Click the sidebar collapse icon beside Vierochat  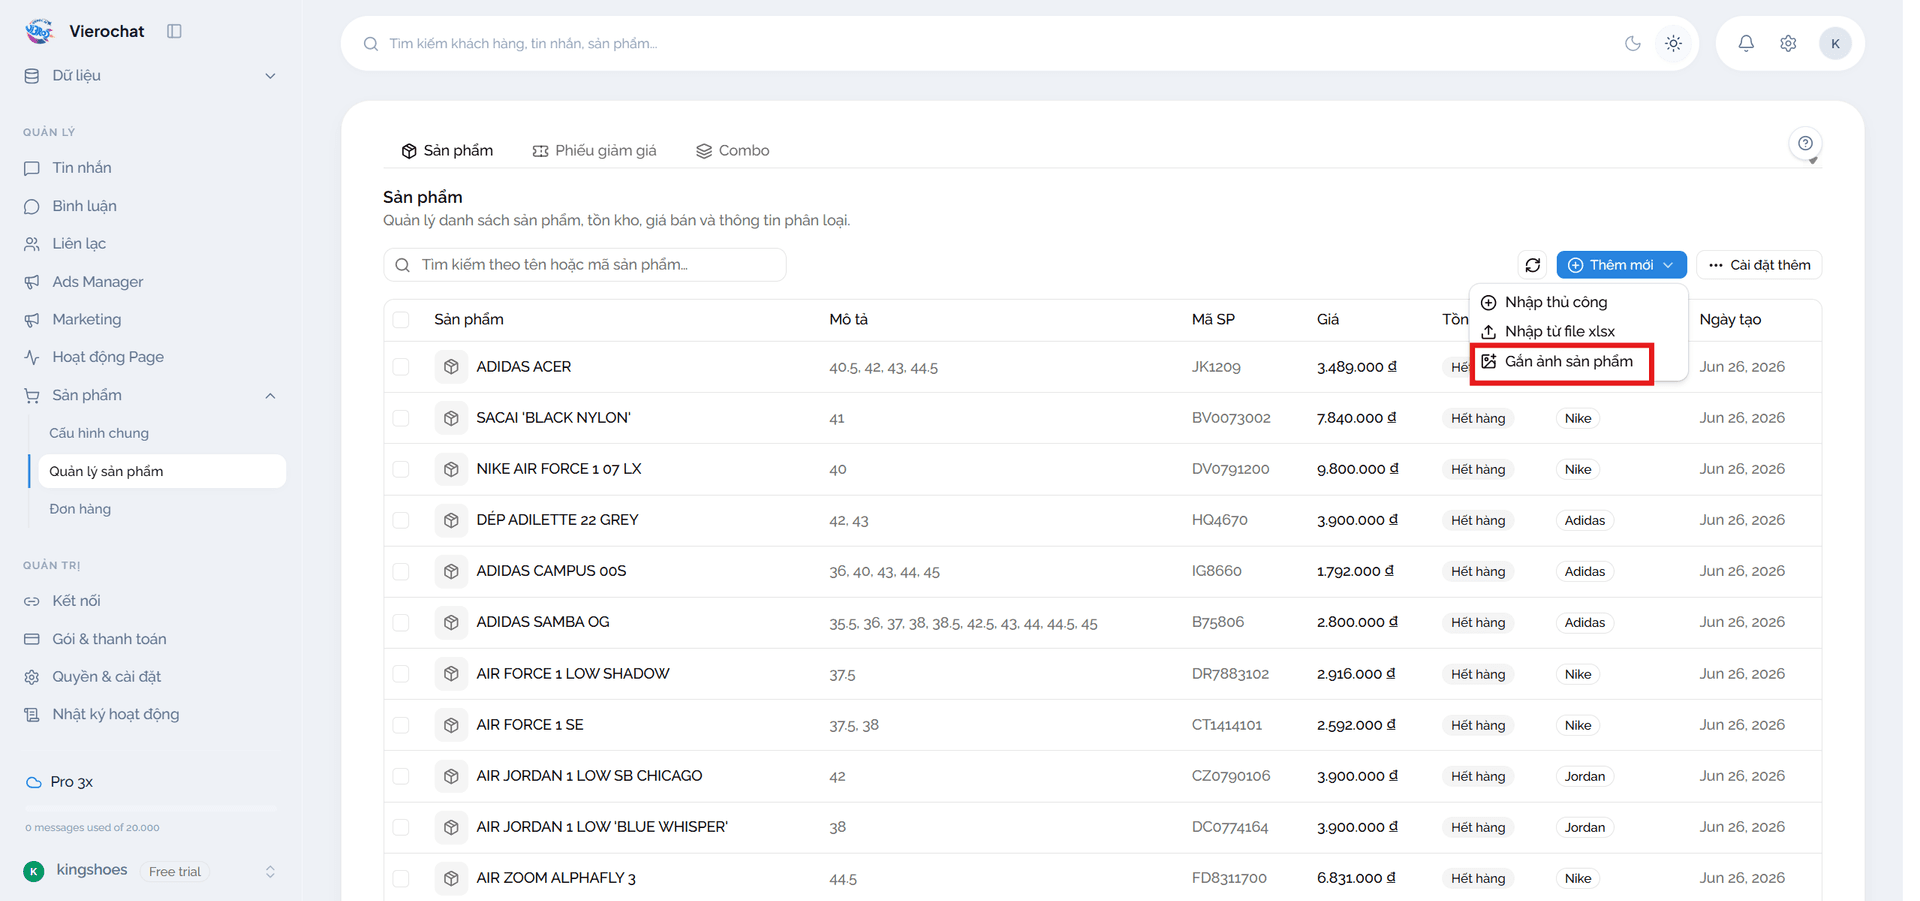(174, 31)
